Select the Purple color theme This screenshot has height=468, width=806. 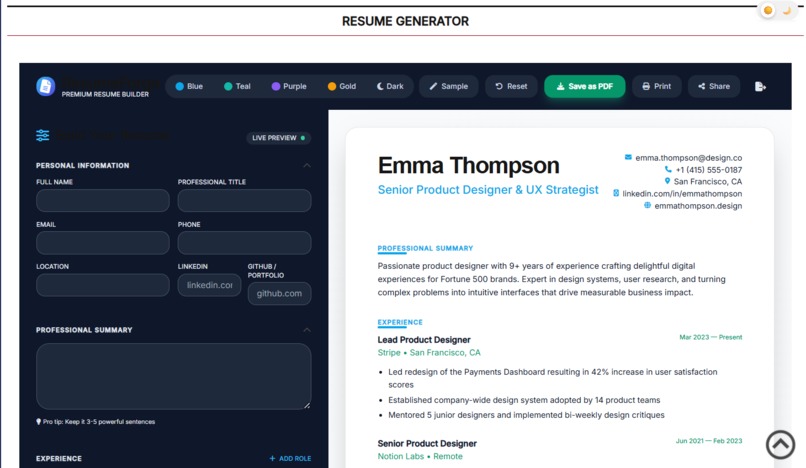tap(289, 86)
